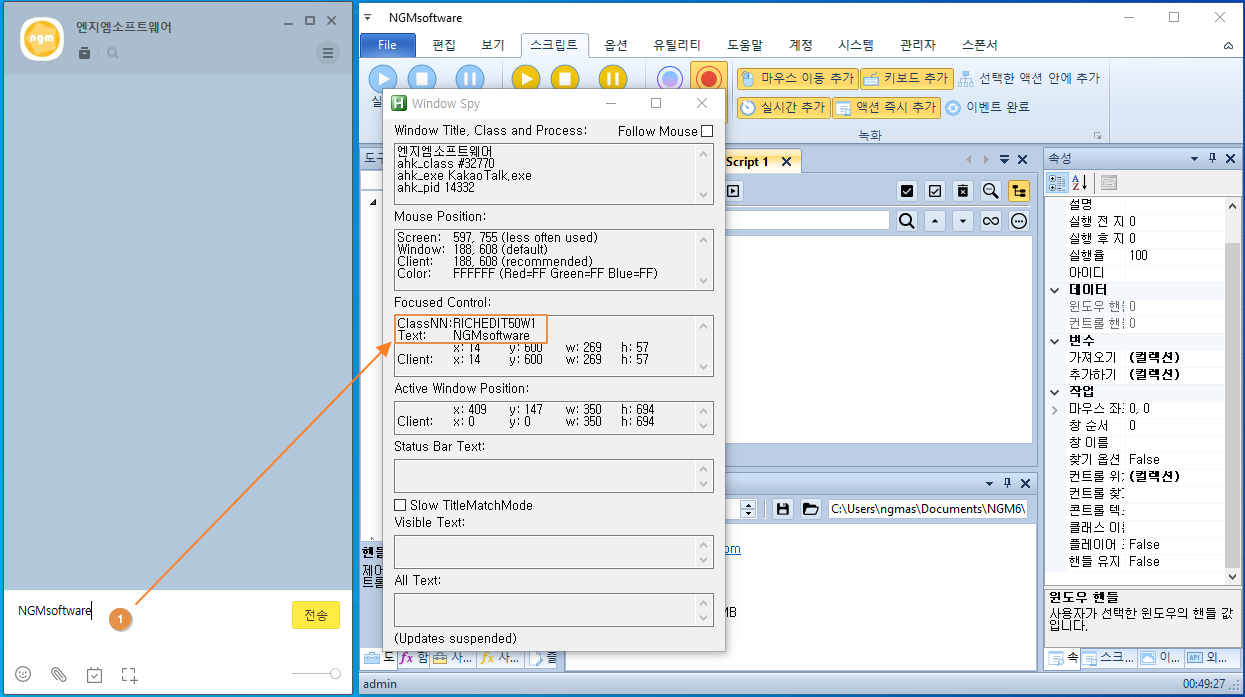Open emoticon picker in KakaoTalk
Screen dimensions: 1245x697
[23, 675]
